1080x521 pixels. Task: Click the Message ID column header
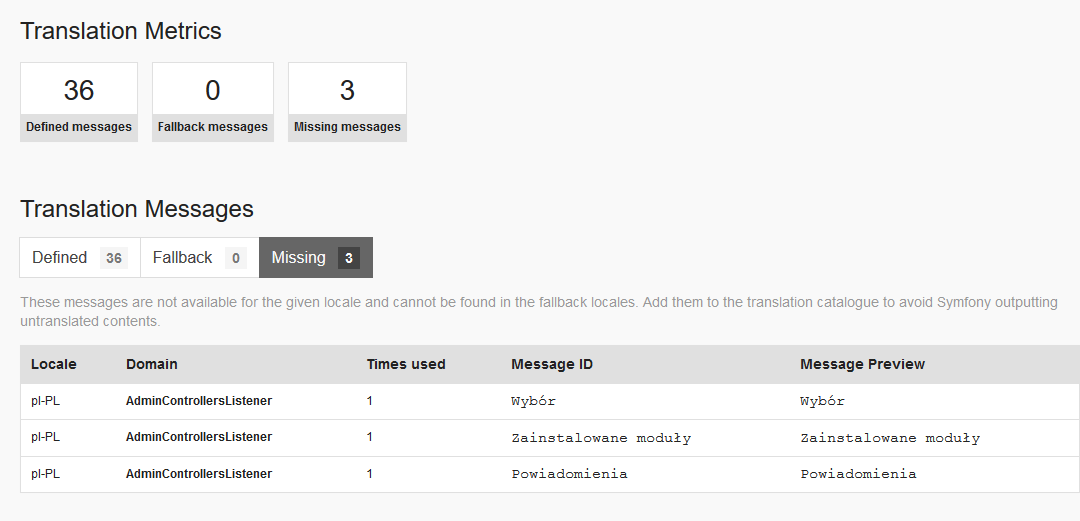coord(552,364)
